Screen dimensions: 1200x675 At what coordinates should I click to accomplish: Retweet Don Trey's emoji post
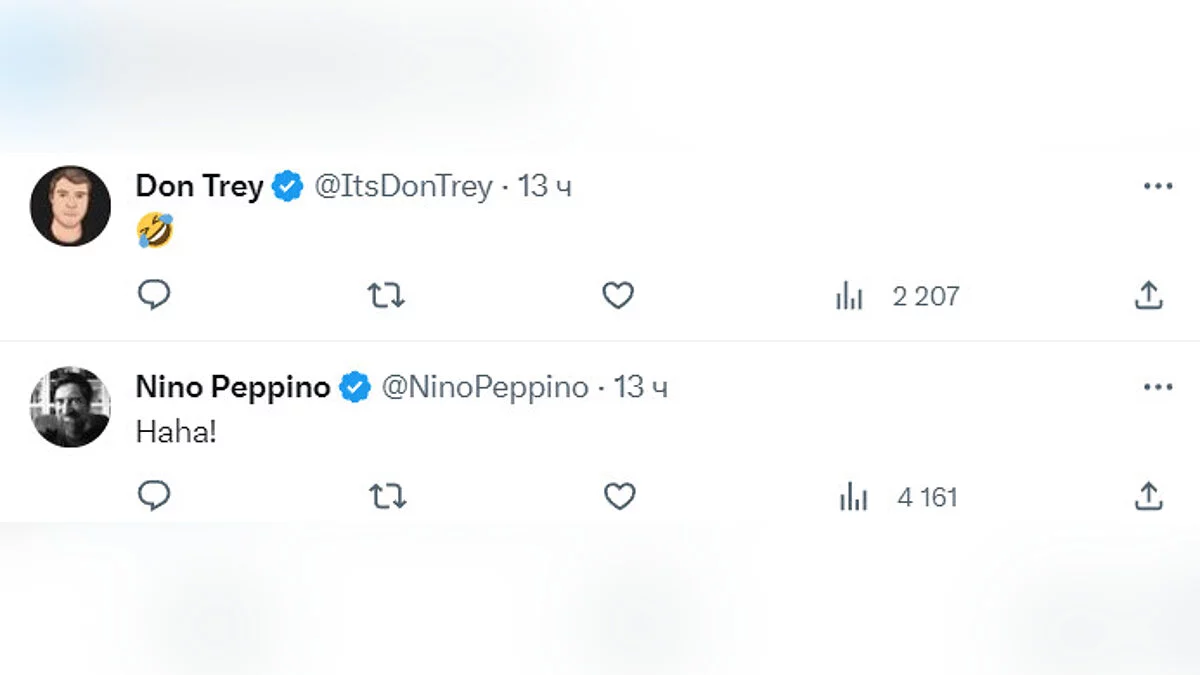pyautogui.click(x=386, y=295)
